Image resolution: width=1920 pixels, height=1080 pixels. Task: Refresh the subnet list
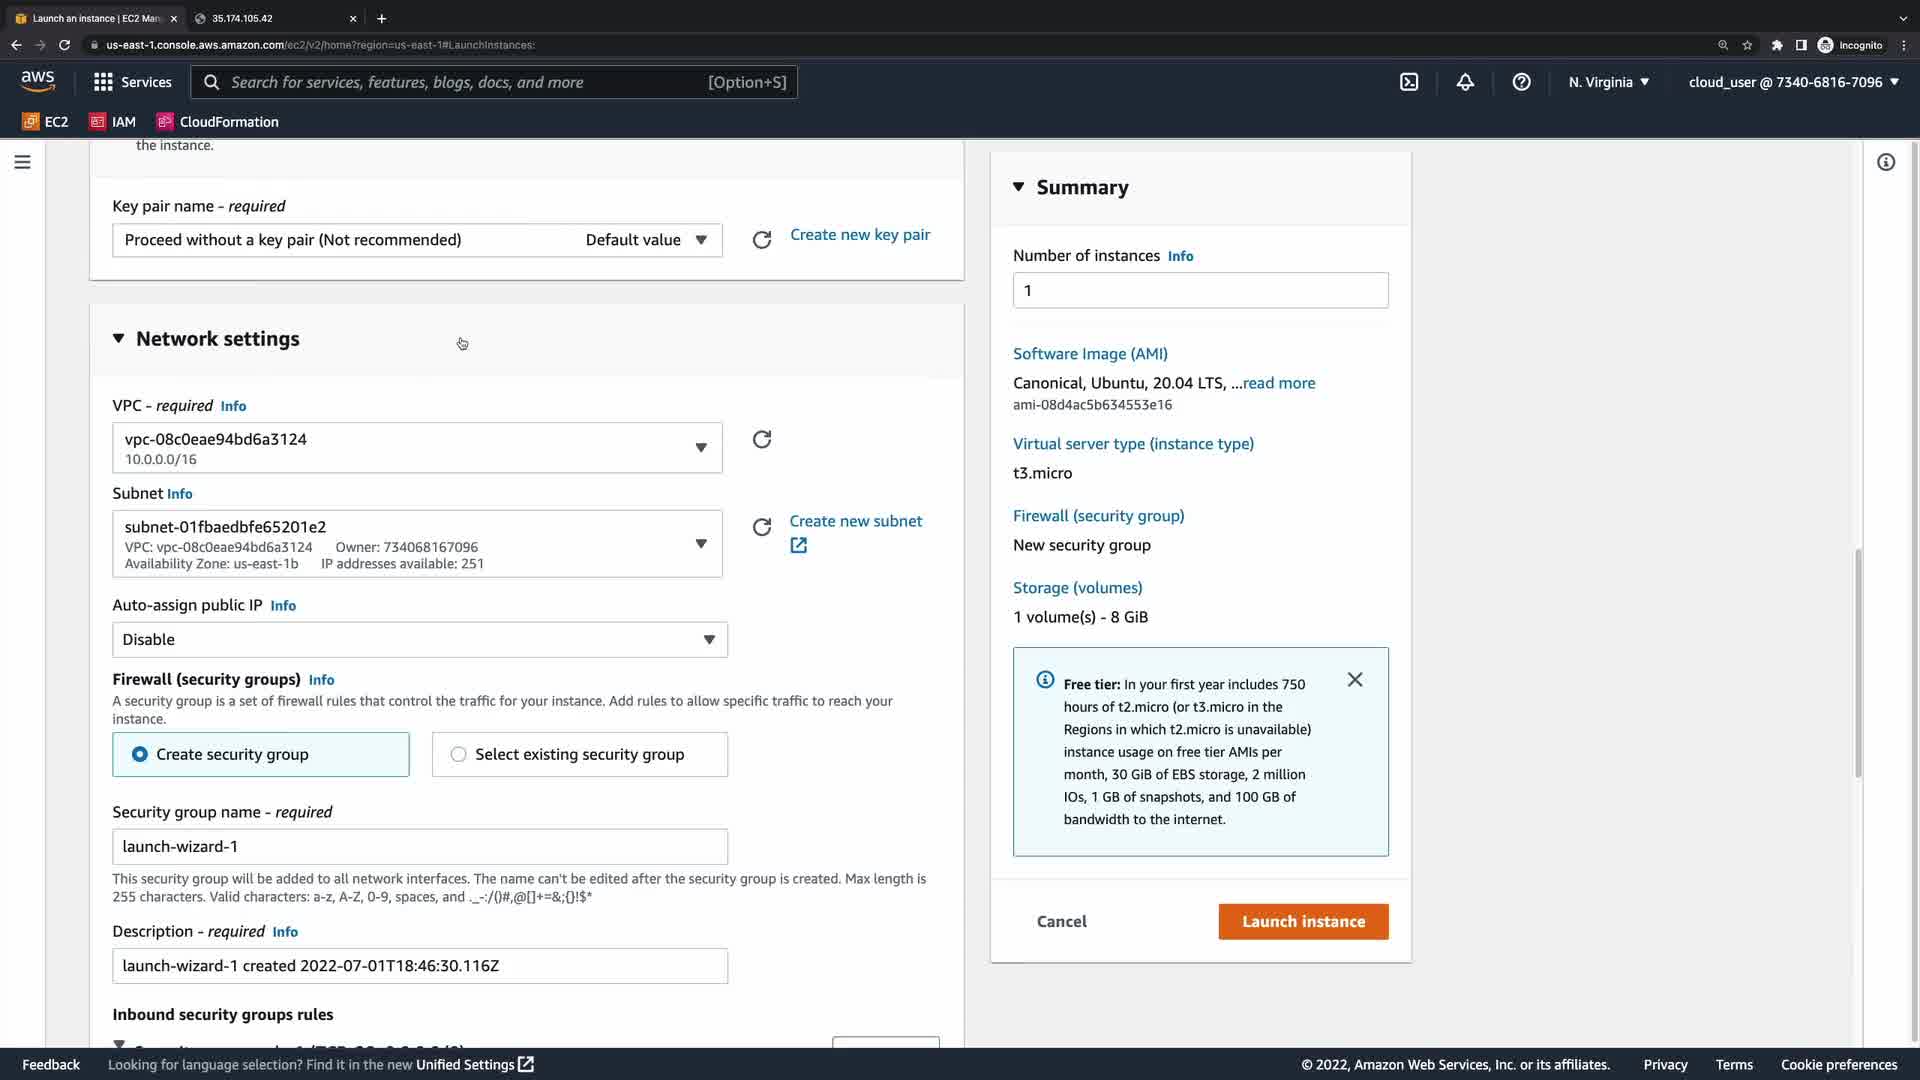tap(762, 527)
